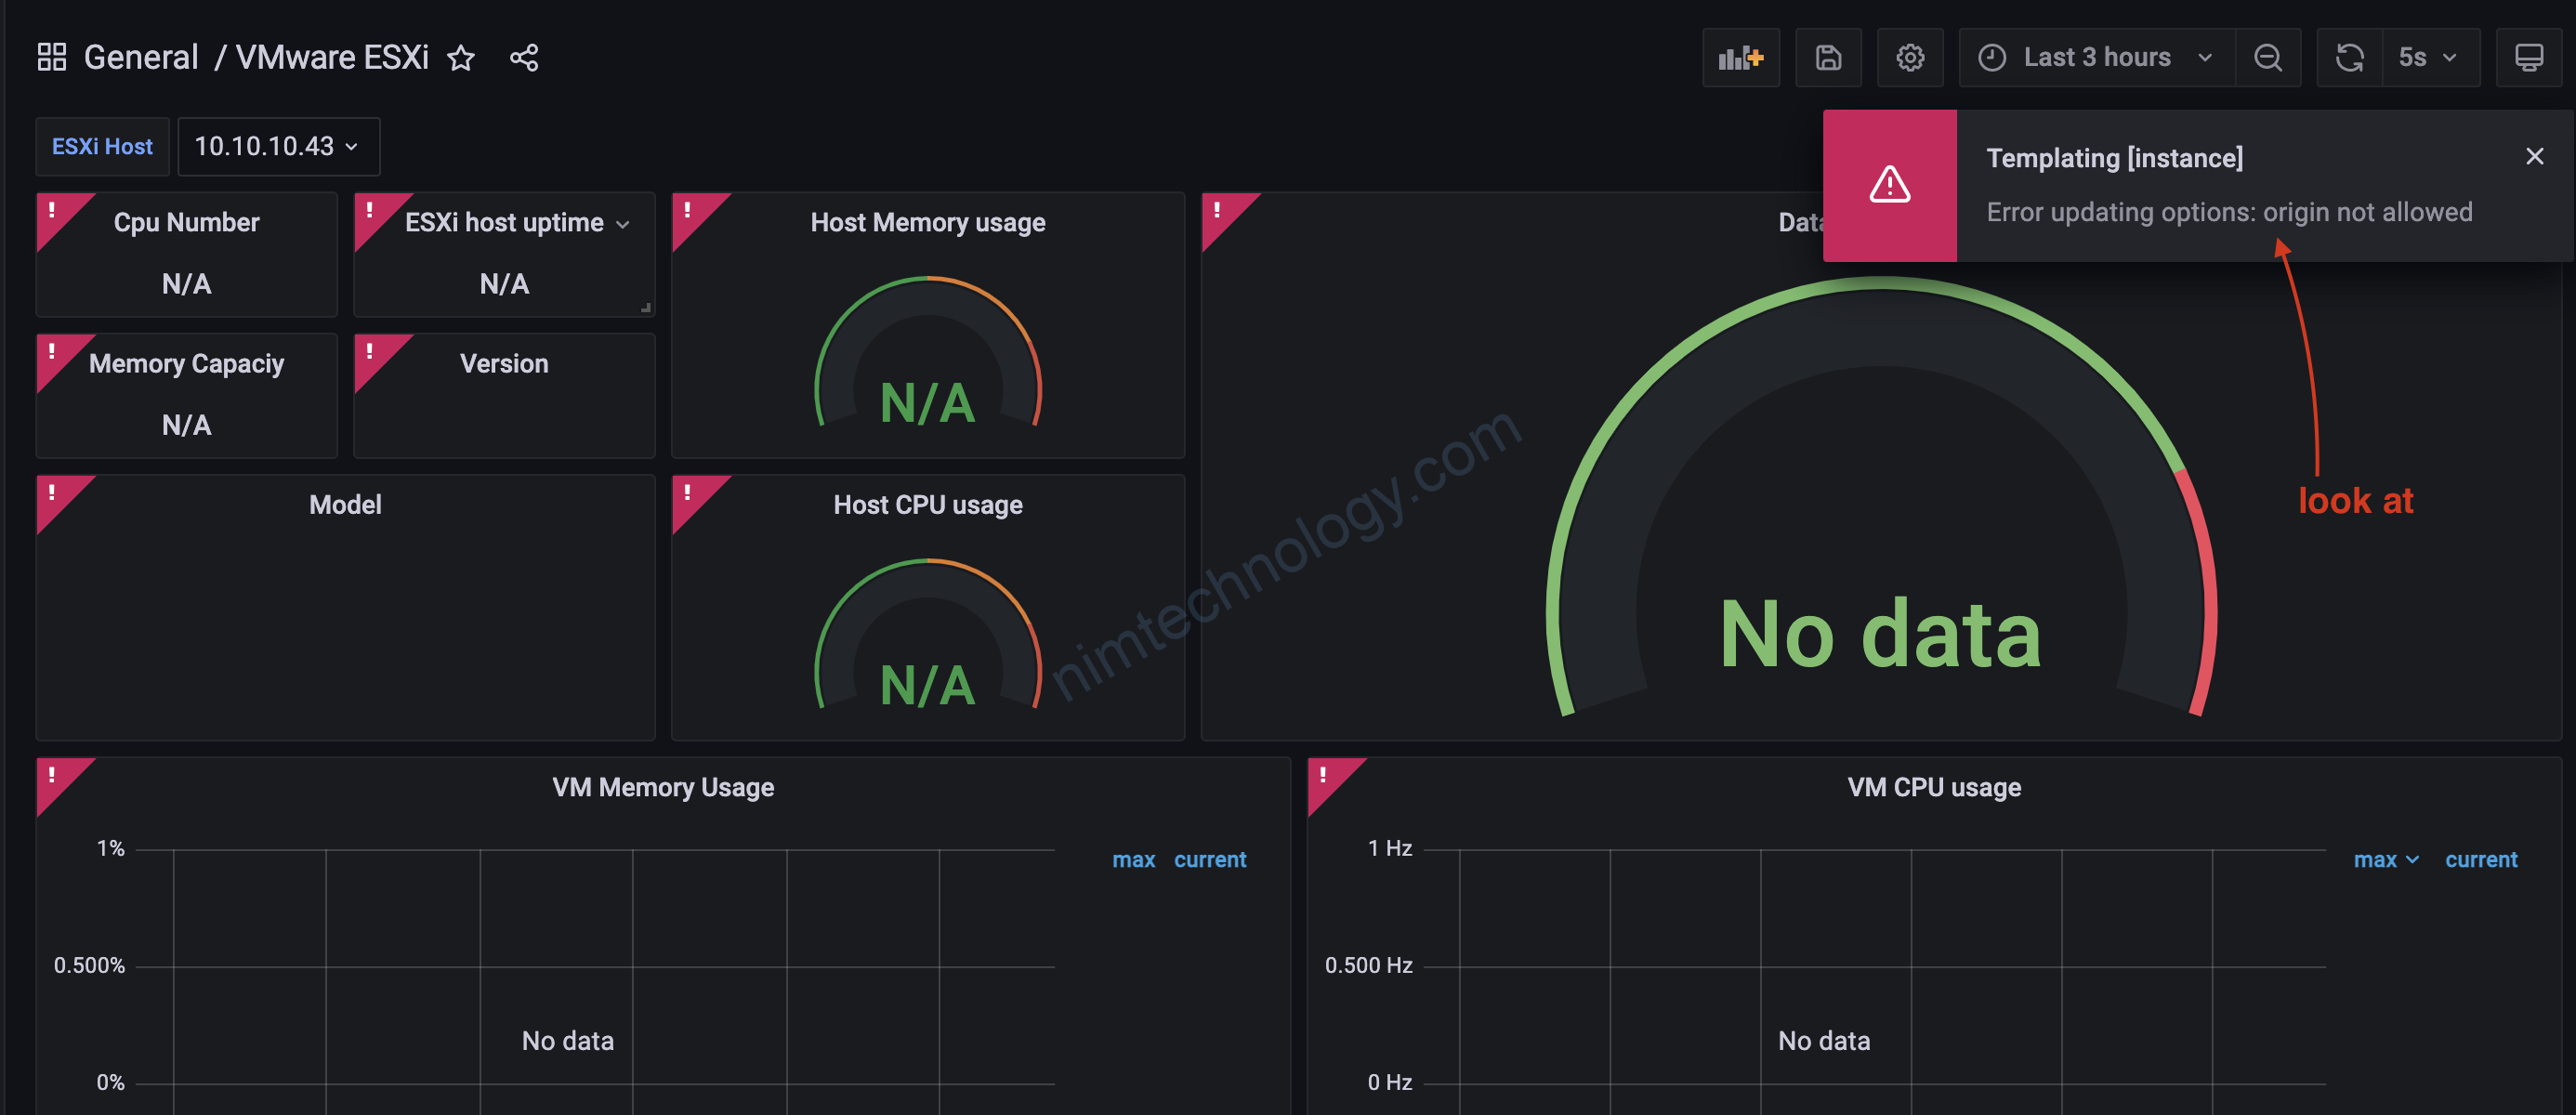
Task: Open the VM Memory Usage panel title menu
Action: click(x=662, y=788)
